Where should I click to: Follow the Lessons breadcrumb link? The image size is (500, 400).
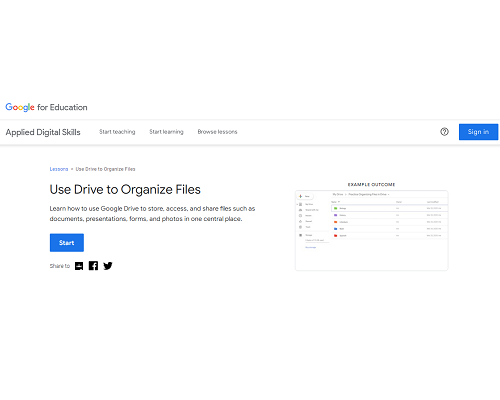59,169
